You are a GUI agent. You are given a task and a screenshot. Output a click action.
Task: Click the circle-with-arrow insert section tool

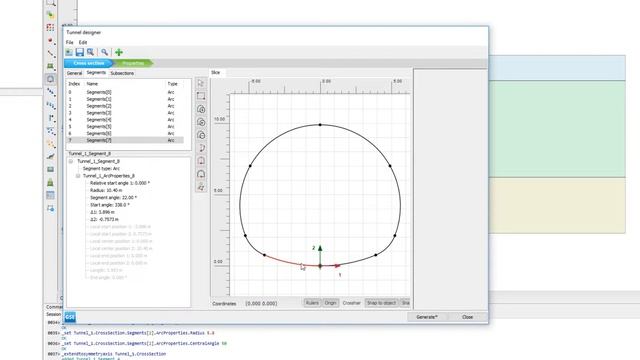point(201,122)
